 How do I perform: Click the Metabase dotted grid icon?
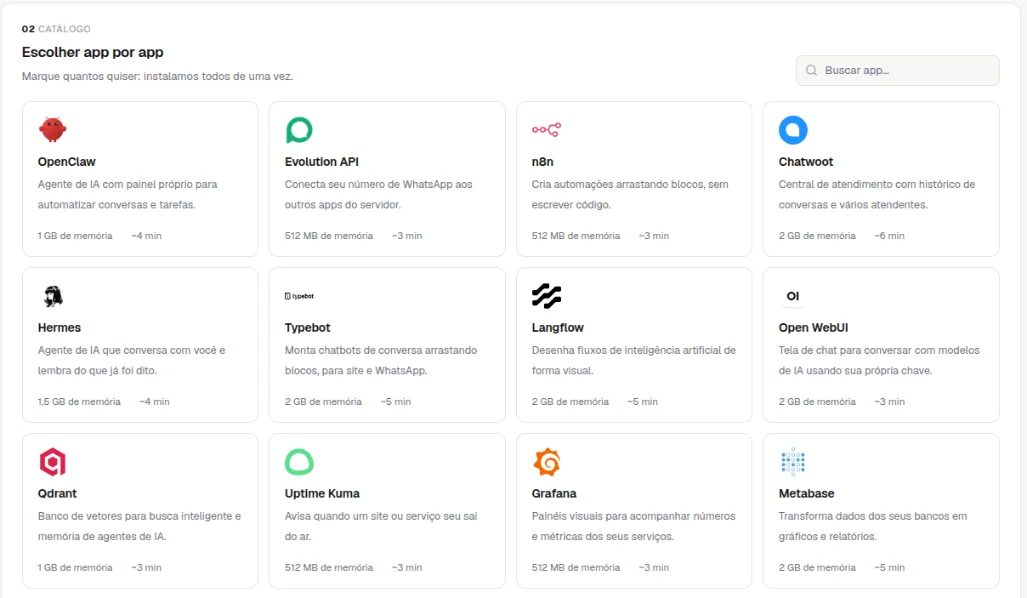point(793,462)
